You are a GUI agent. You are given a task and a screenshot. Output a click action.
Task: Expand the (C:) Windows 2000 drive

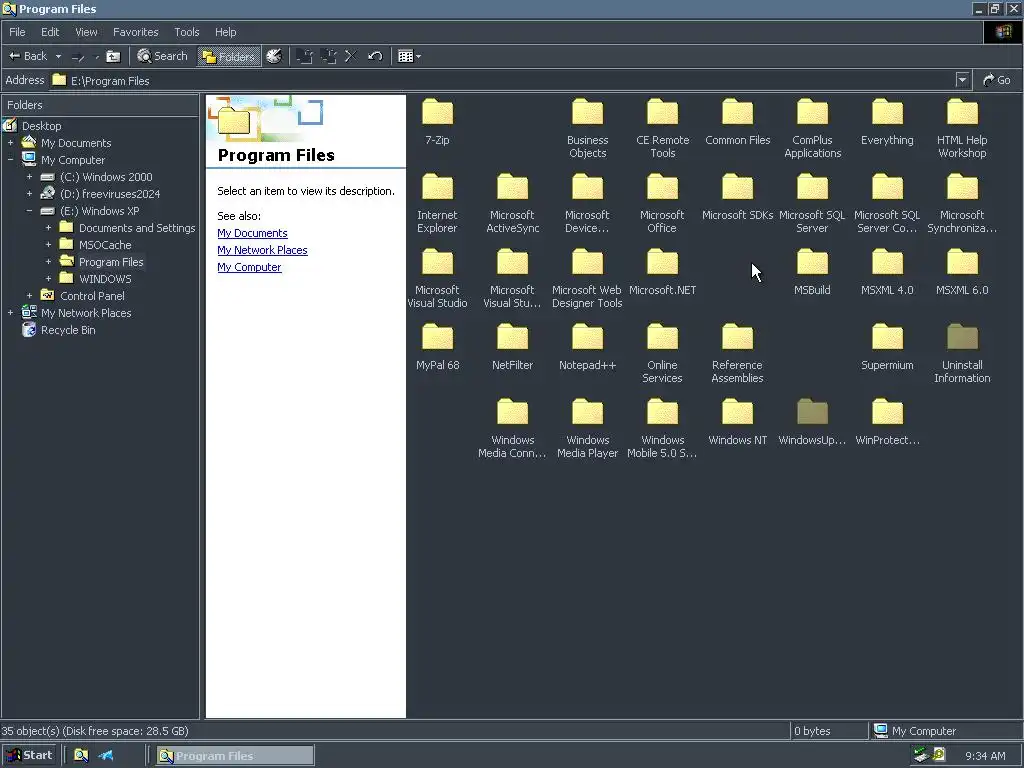(29, 176)
